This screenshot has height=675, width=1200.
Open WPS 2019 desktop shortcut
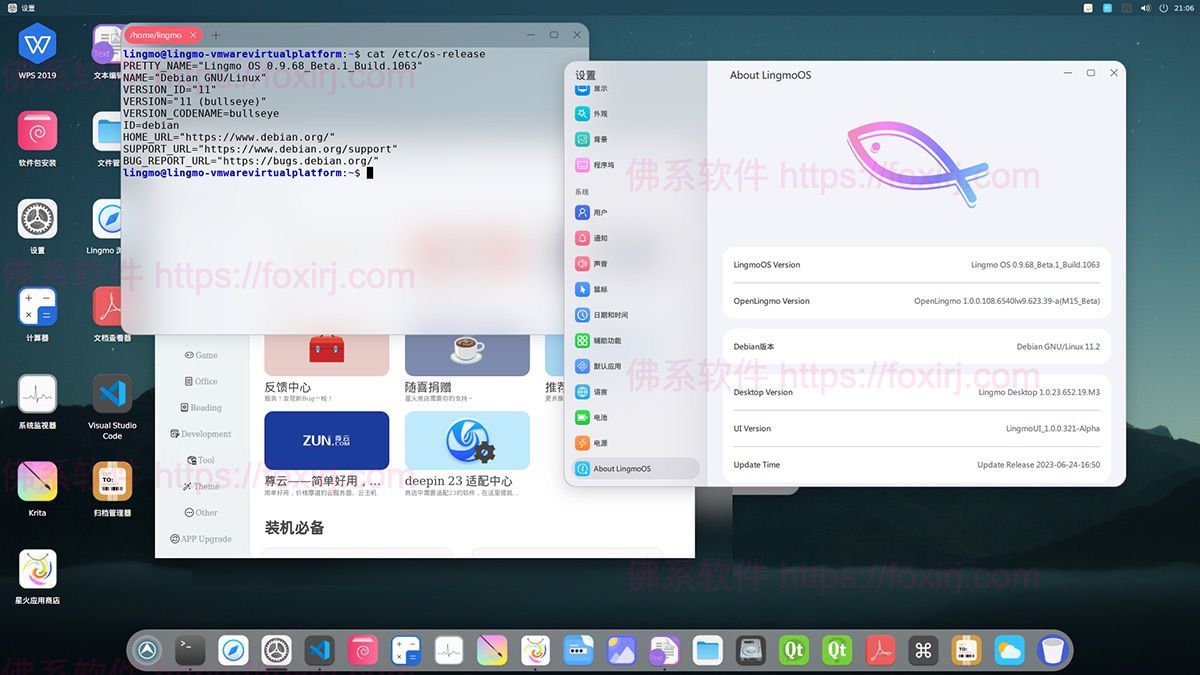pos(37,44)
